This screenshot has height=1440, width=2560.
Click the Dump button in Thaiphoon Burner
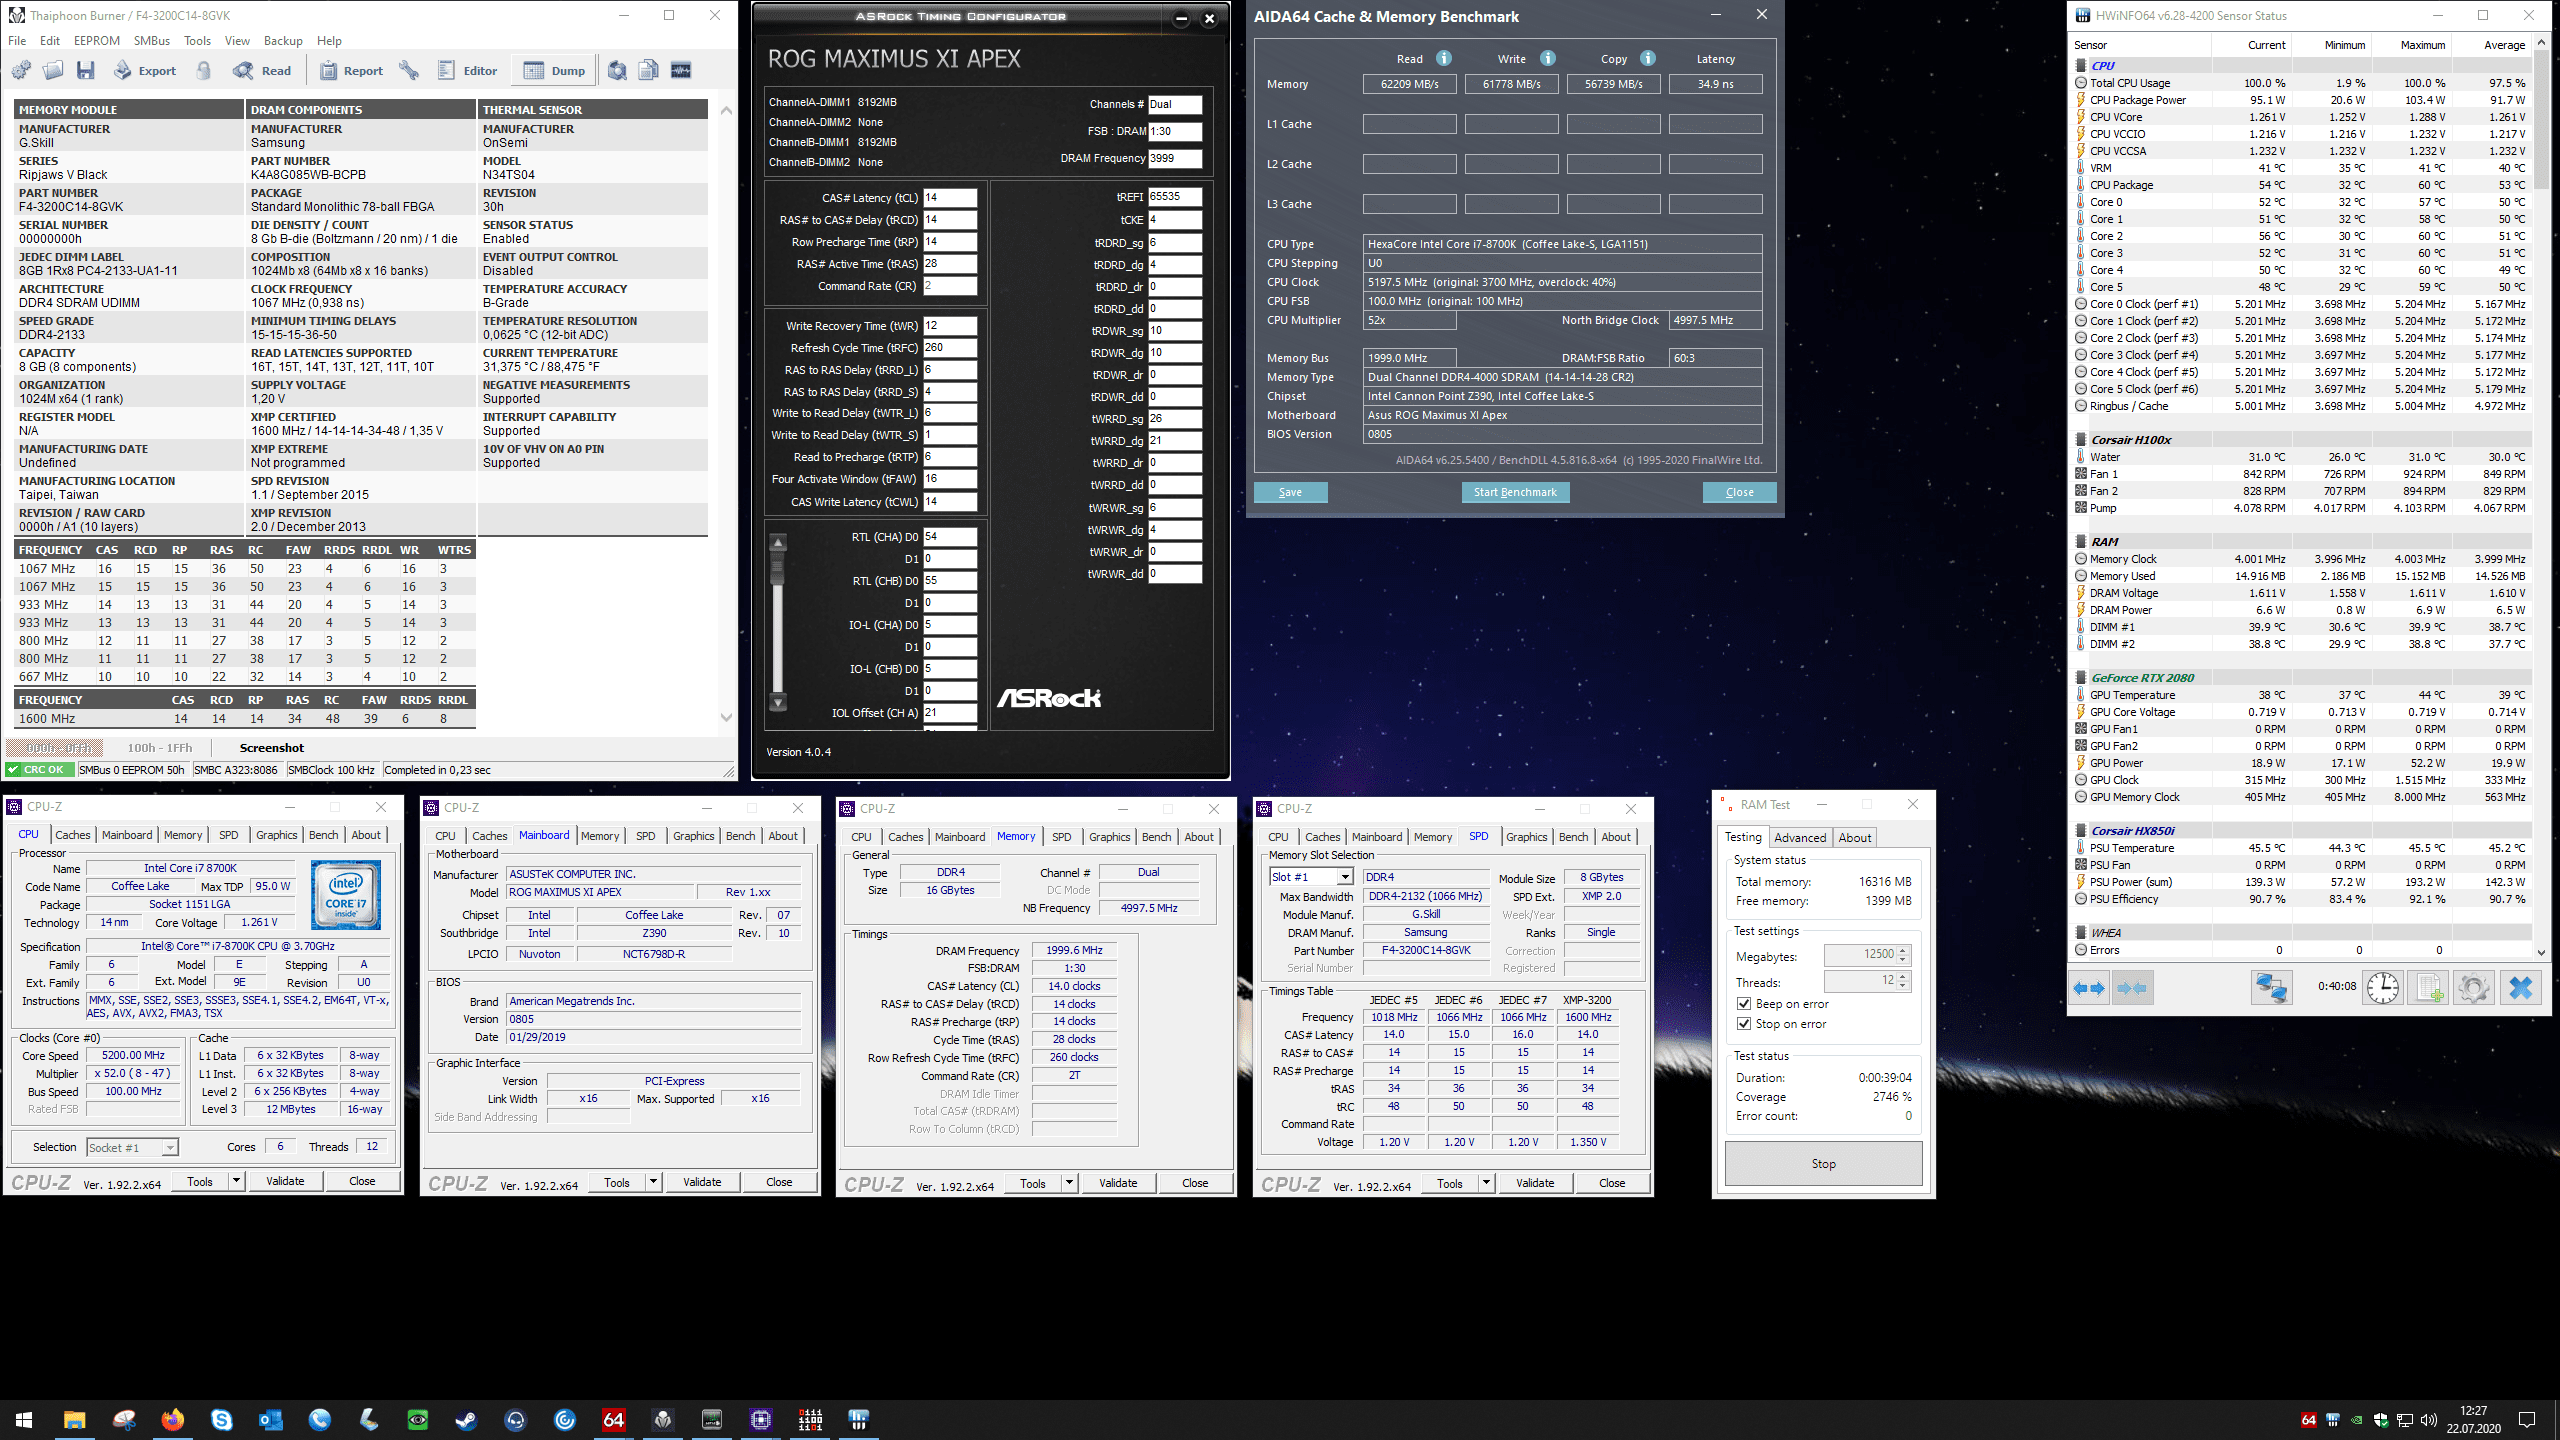pos(554,70)
